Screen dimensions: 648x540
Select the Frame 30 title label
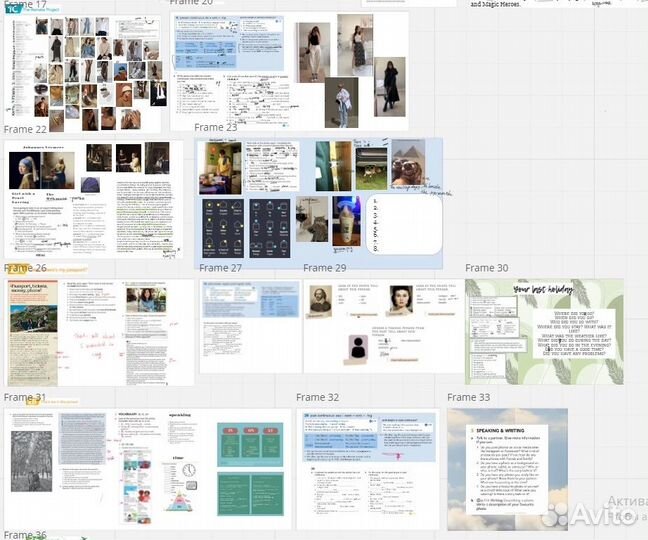tap(487, 268)
